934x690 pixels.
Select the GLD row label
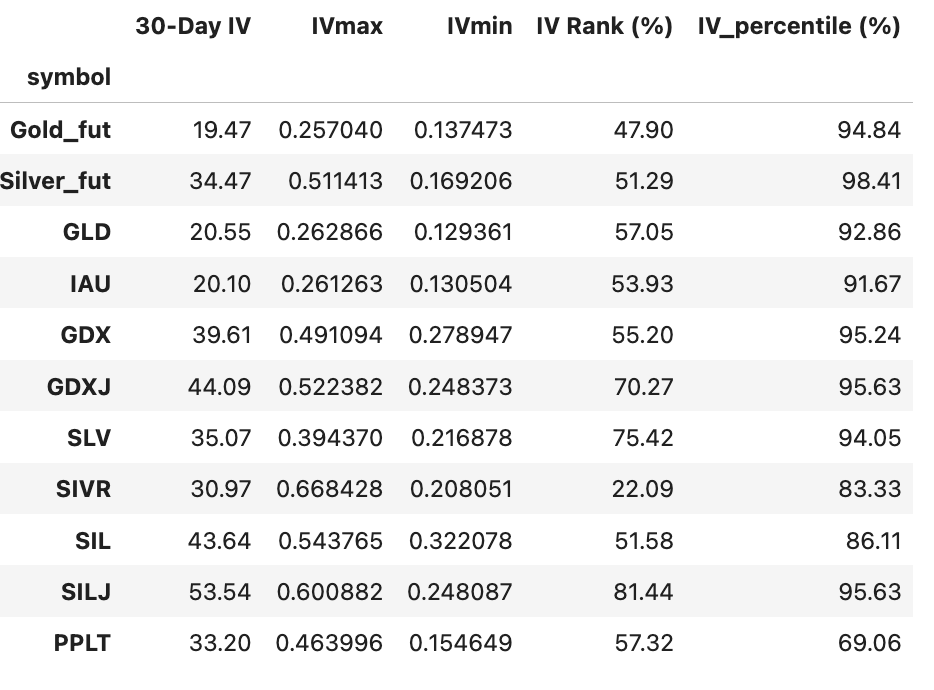coord(87,232)
